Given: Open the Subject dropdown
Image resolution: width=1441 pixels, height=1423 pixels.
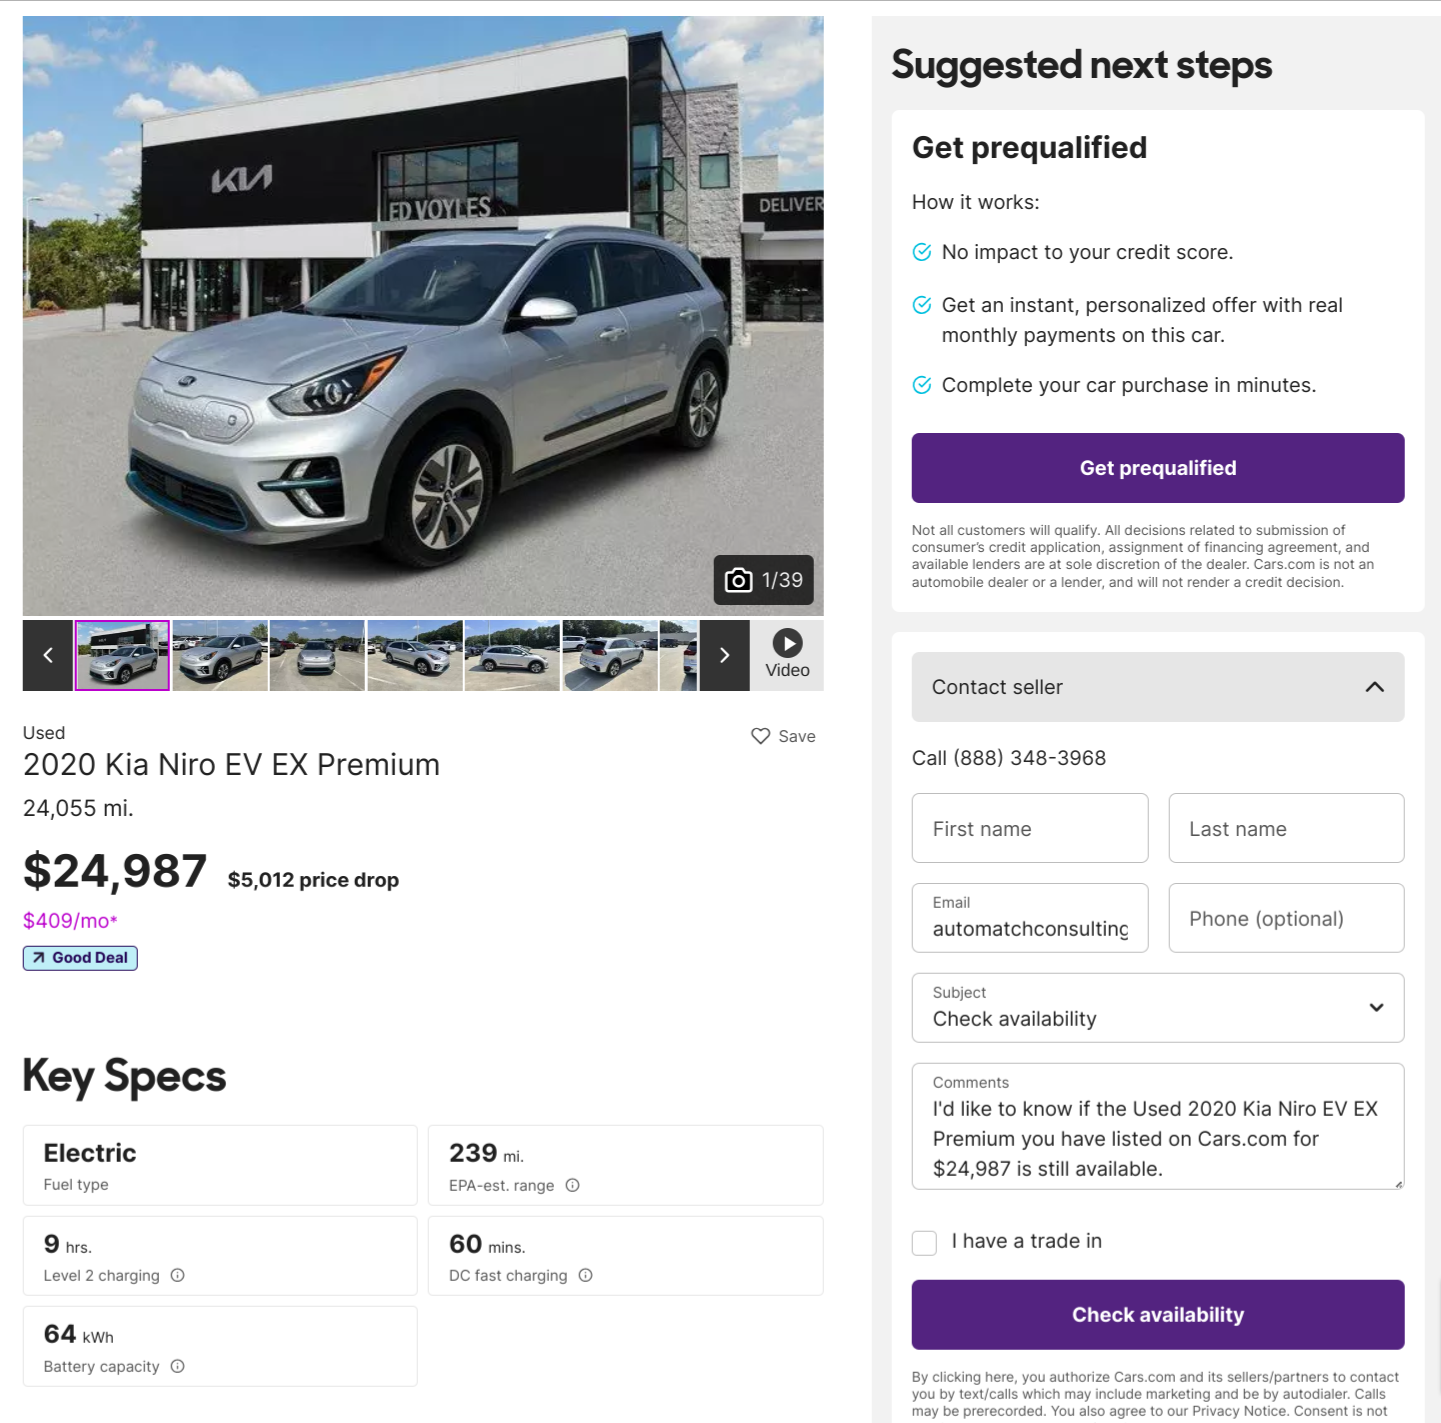Looking at the screenshot, I should click(1157, 1007).
